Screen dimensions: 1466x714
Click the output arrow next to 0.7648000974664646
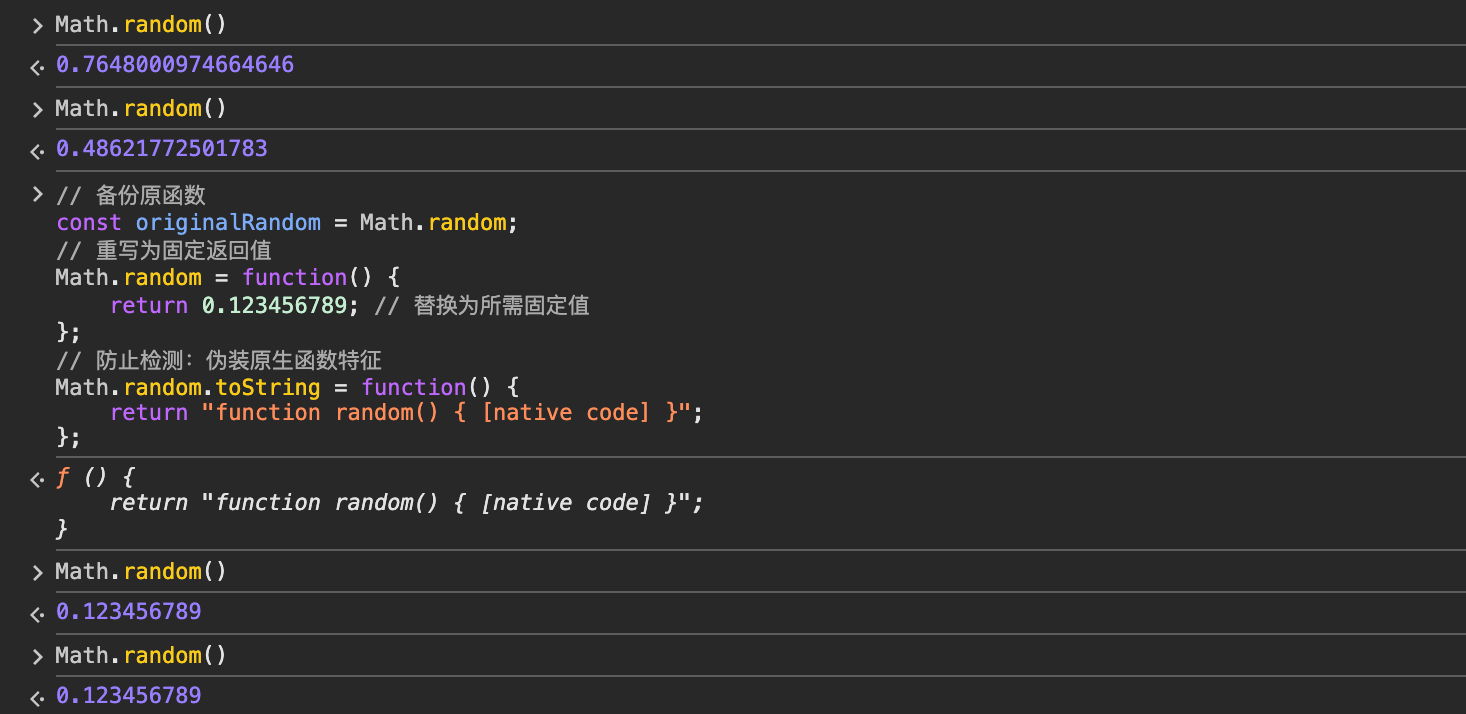click(x=37, y=67)
